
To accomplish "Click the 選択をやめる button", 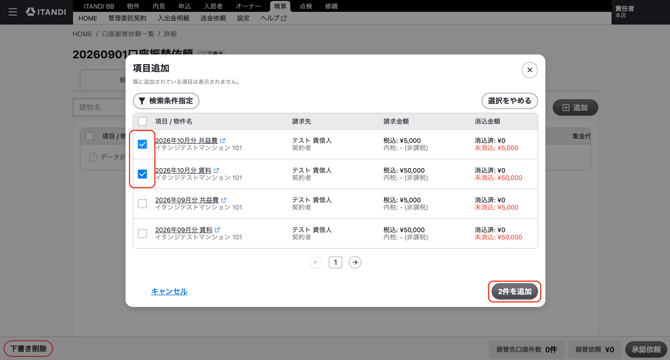I will coord(509,101).
